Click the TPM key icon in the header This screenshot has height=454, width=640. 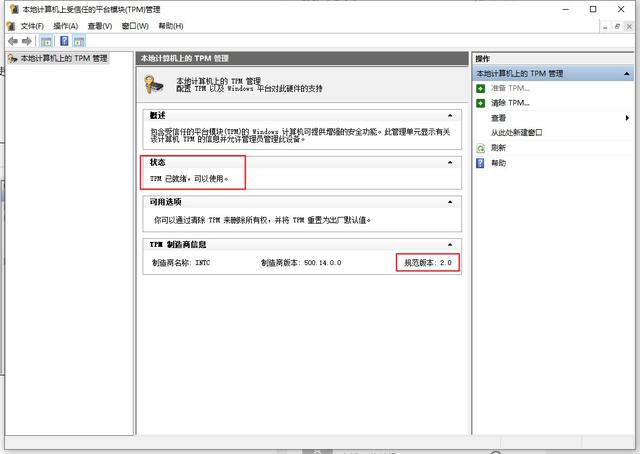[153, 85]
